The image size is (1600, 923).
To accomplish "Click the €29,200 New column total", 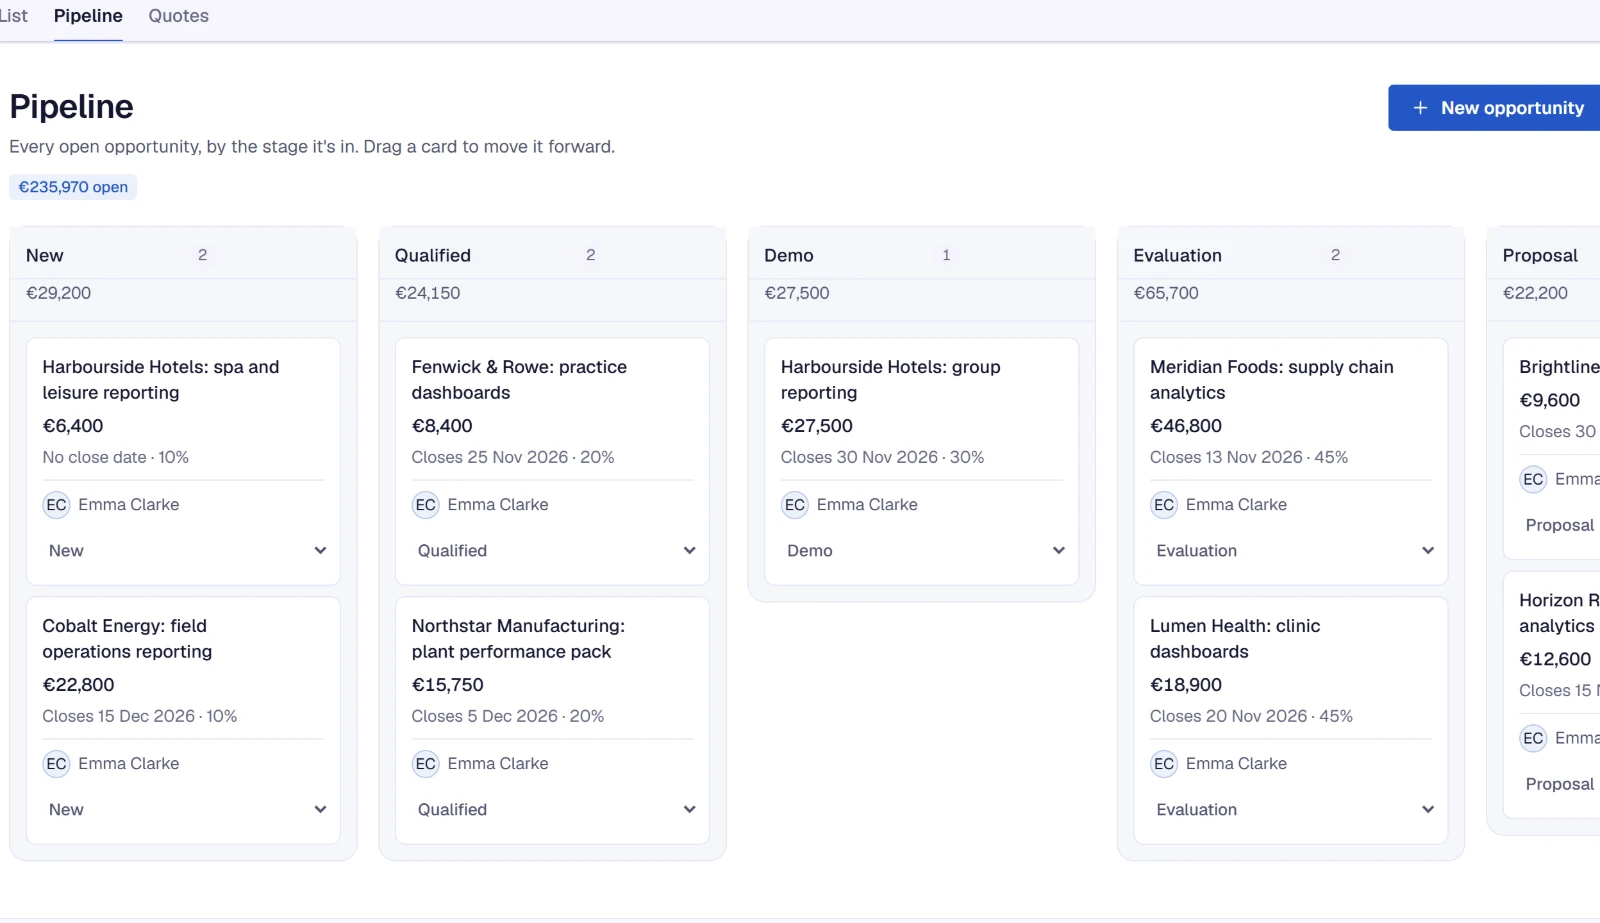I will pyautogui.click(x=58, y=293).
